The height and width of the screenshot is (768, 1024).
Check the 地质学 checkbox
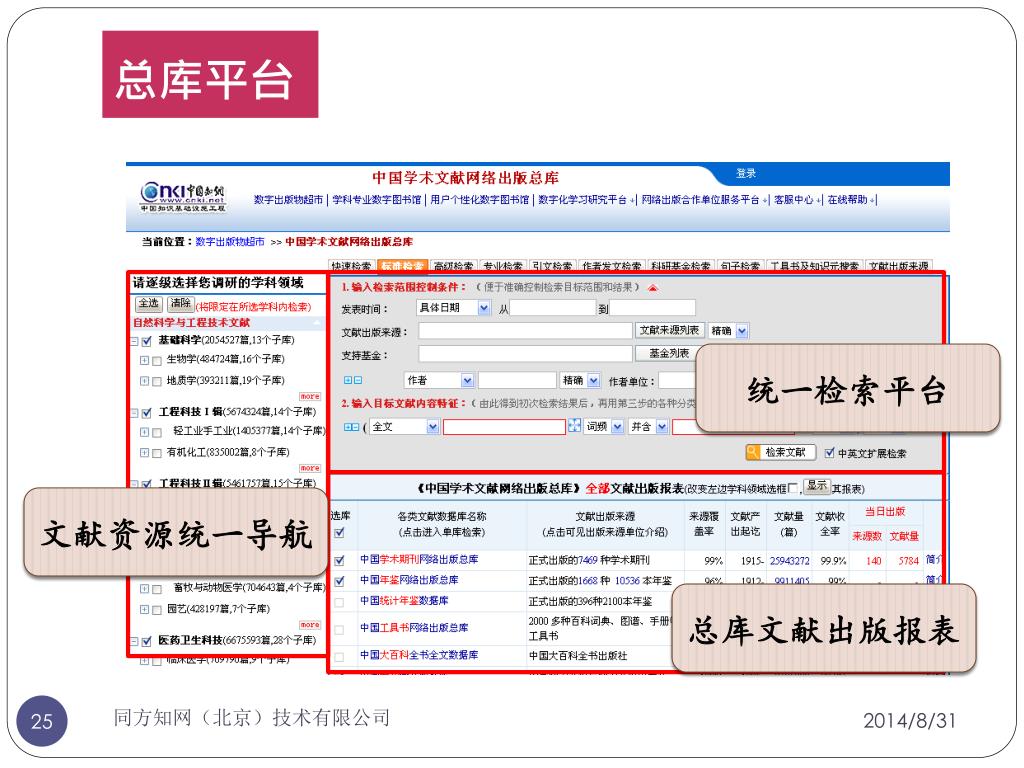(157, 381)
